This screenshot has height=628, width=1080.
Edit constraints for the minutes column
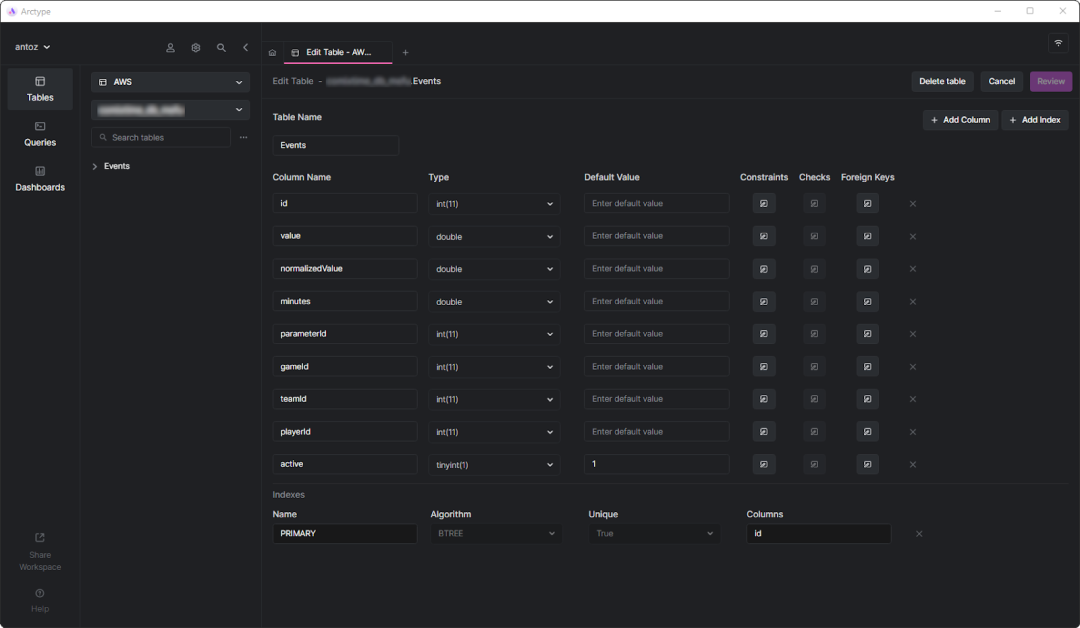(764, 302)
